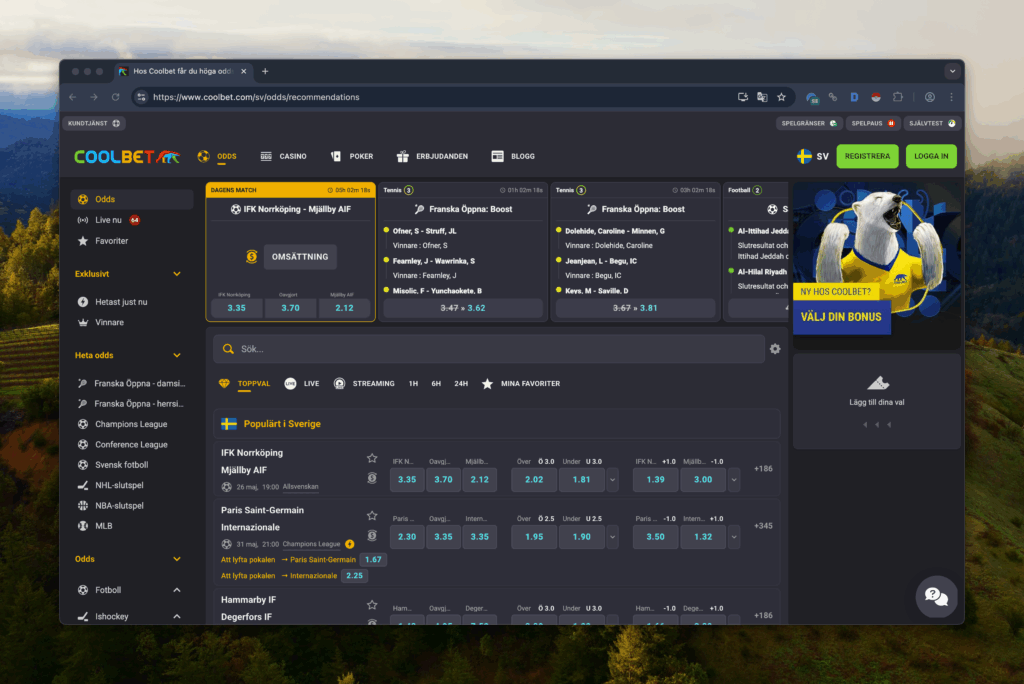
Task: Open MLB baseball link
Action: click(95, 525)
